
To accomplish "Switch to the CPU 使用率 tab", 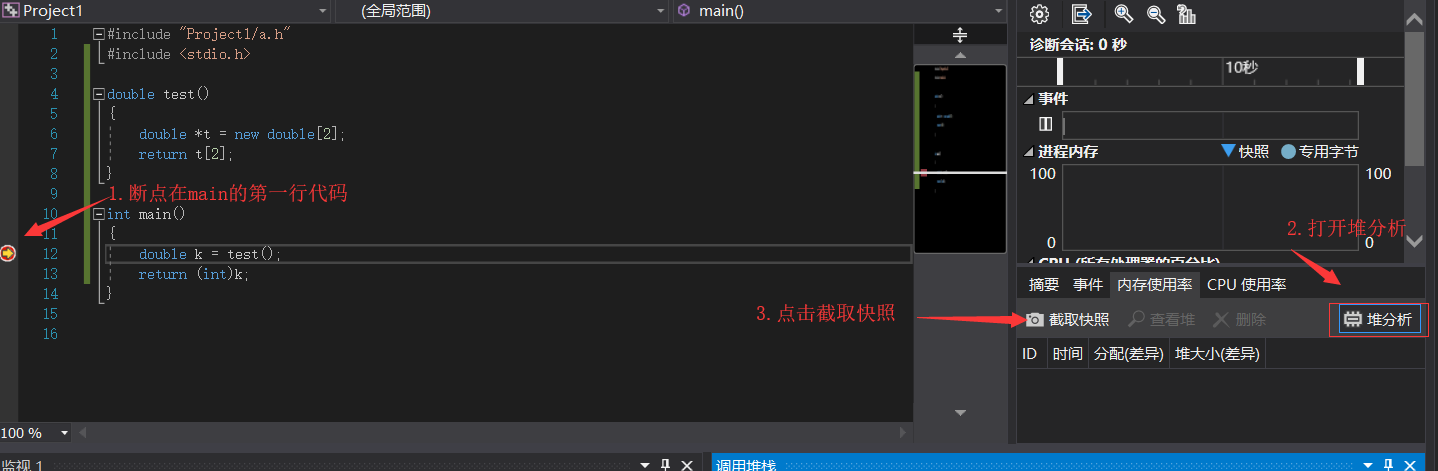I will point(1246,285).
